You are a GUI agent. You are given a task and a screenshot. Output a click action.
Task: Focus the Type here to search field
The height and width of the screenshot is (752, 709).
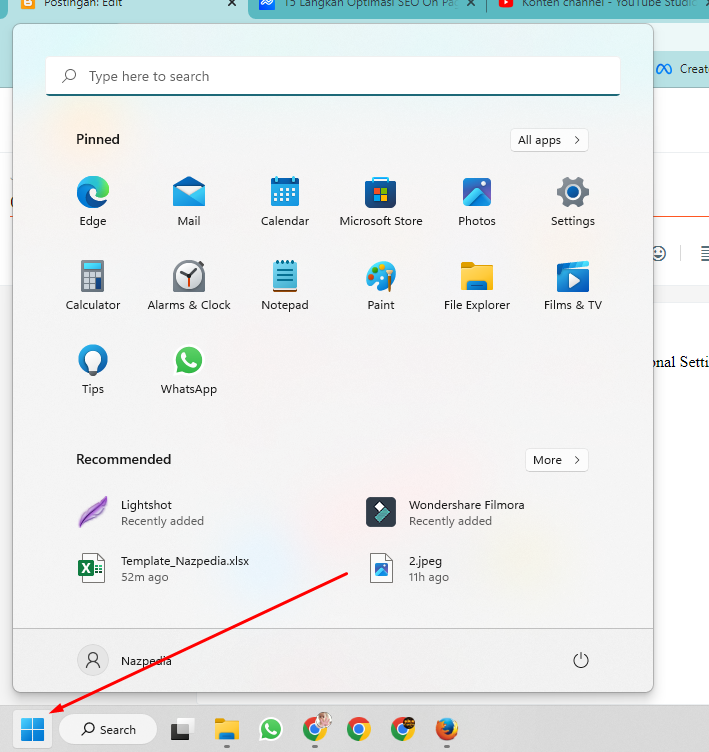click(332, 76)
